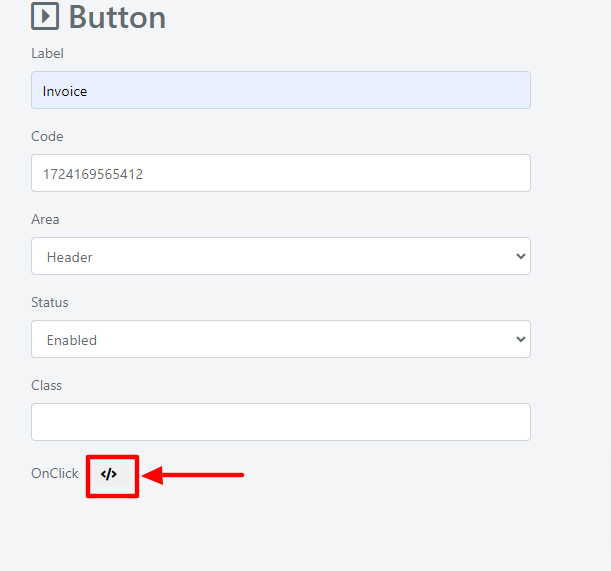Click the chevron arrow in Status select
This screenshot has height=571, width=611.
point(521,339)
